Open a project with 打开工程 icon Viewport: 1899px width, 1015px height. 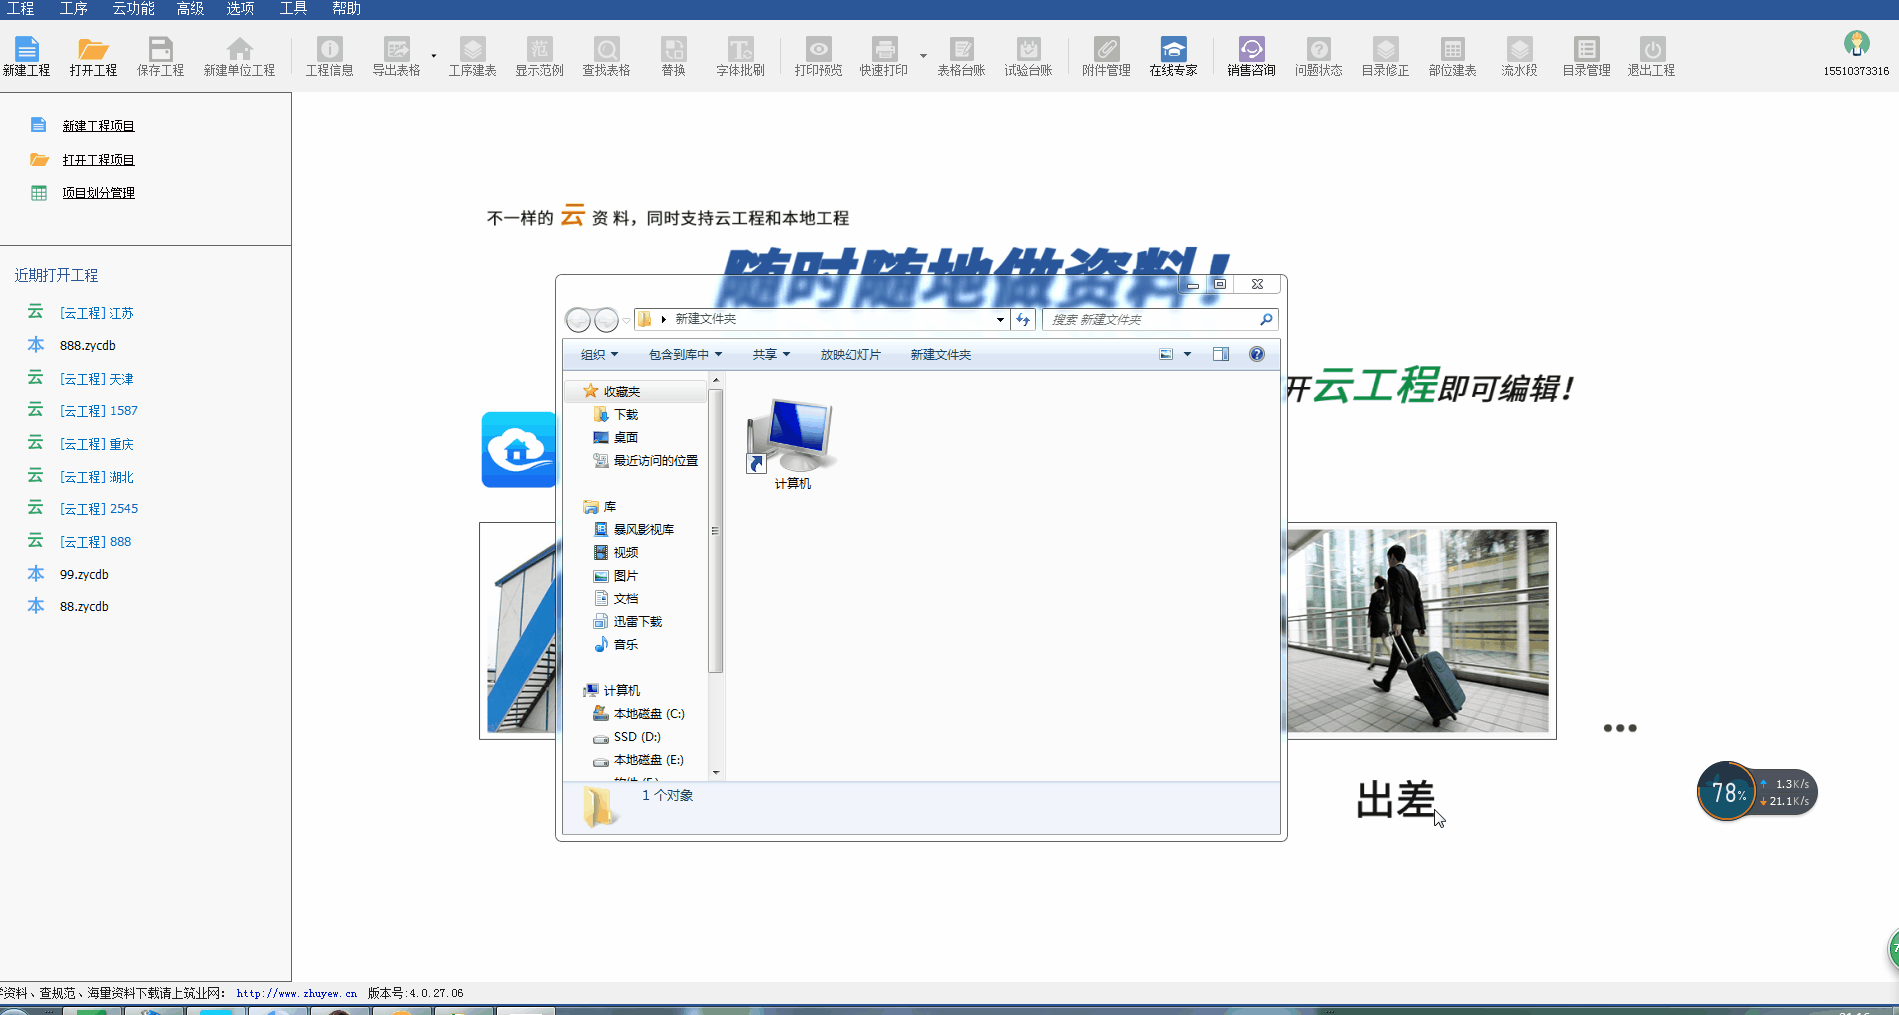click(x=93, y=56)
